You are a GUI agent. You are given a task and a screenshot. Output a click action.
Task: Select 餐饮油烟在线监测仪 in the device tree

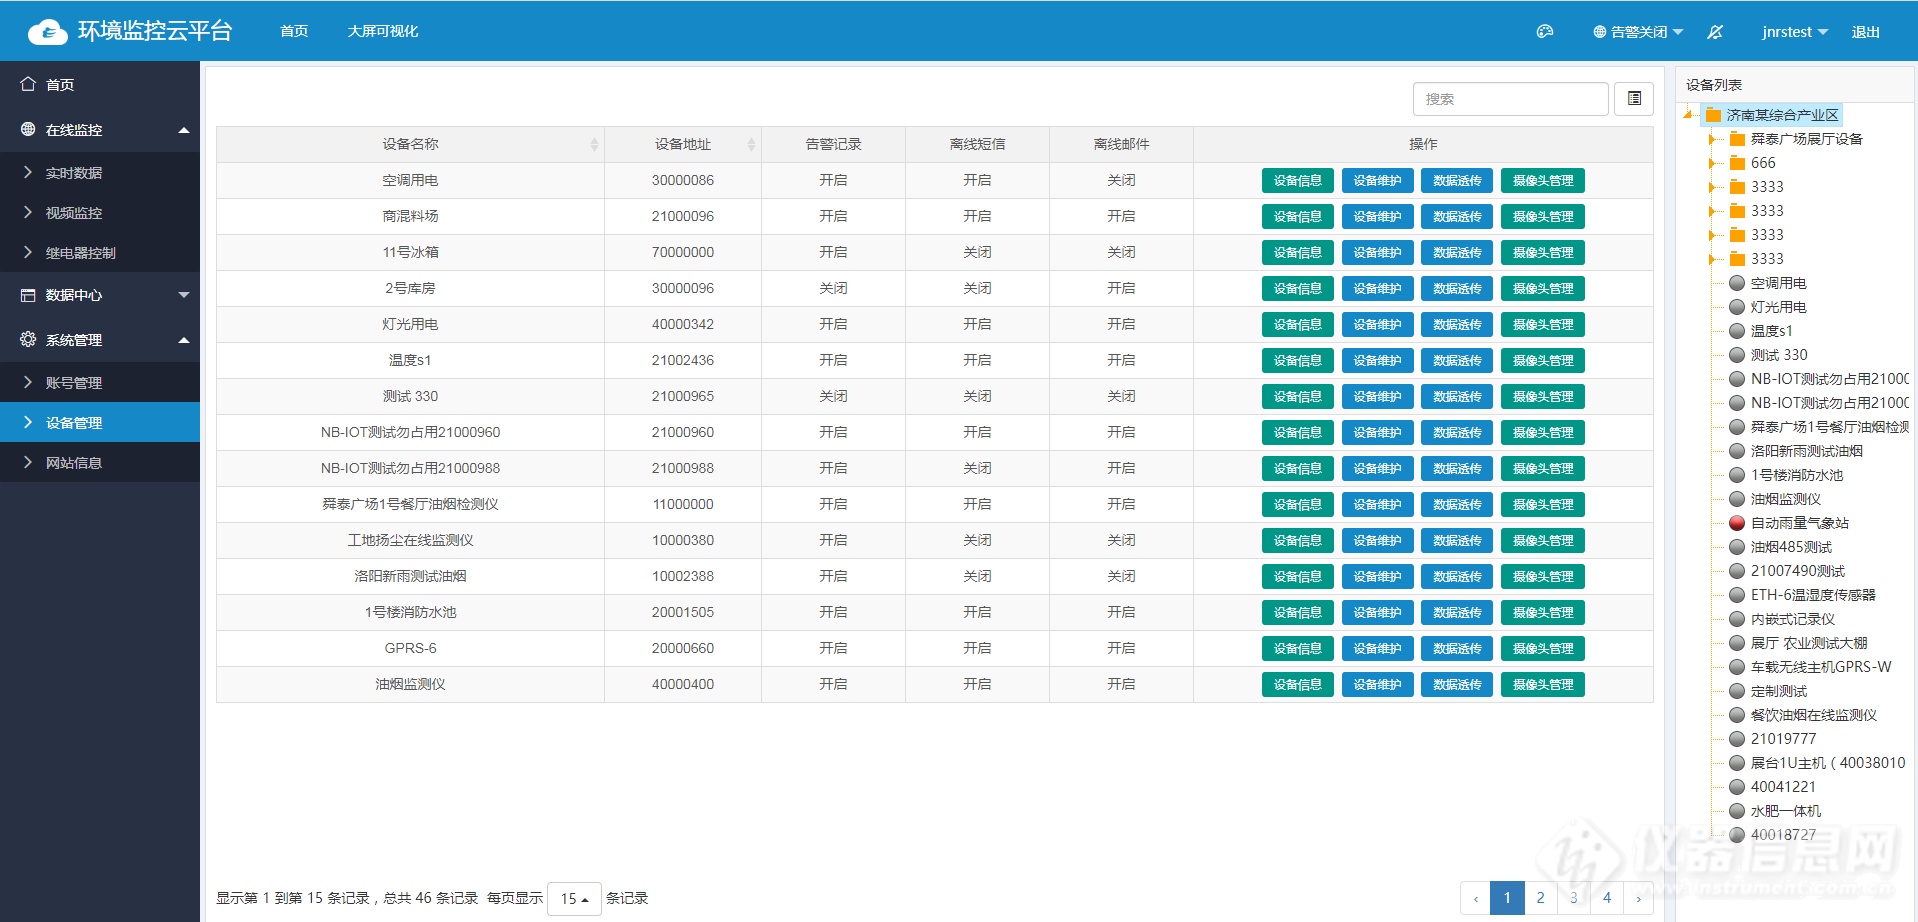click(1814, 715)
